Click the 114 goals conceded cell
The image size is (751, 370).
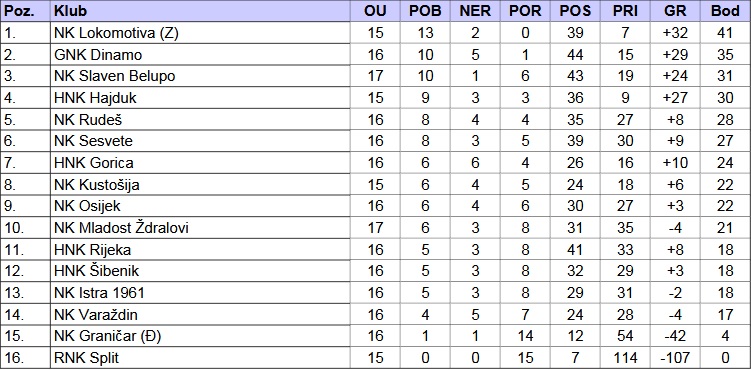625,358
